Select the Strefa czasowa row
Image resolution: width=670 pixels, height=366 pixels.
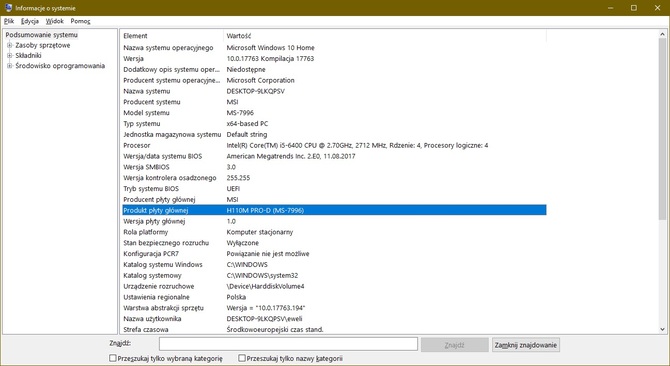click(x=334, y=330)
